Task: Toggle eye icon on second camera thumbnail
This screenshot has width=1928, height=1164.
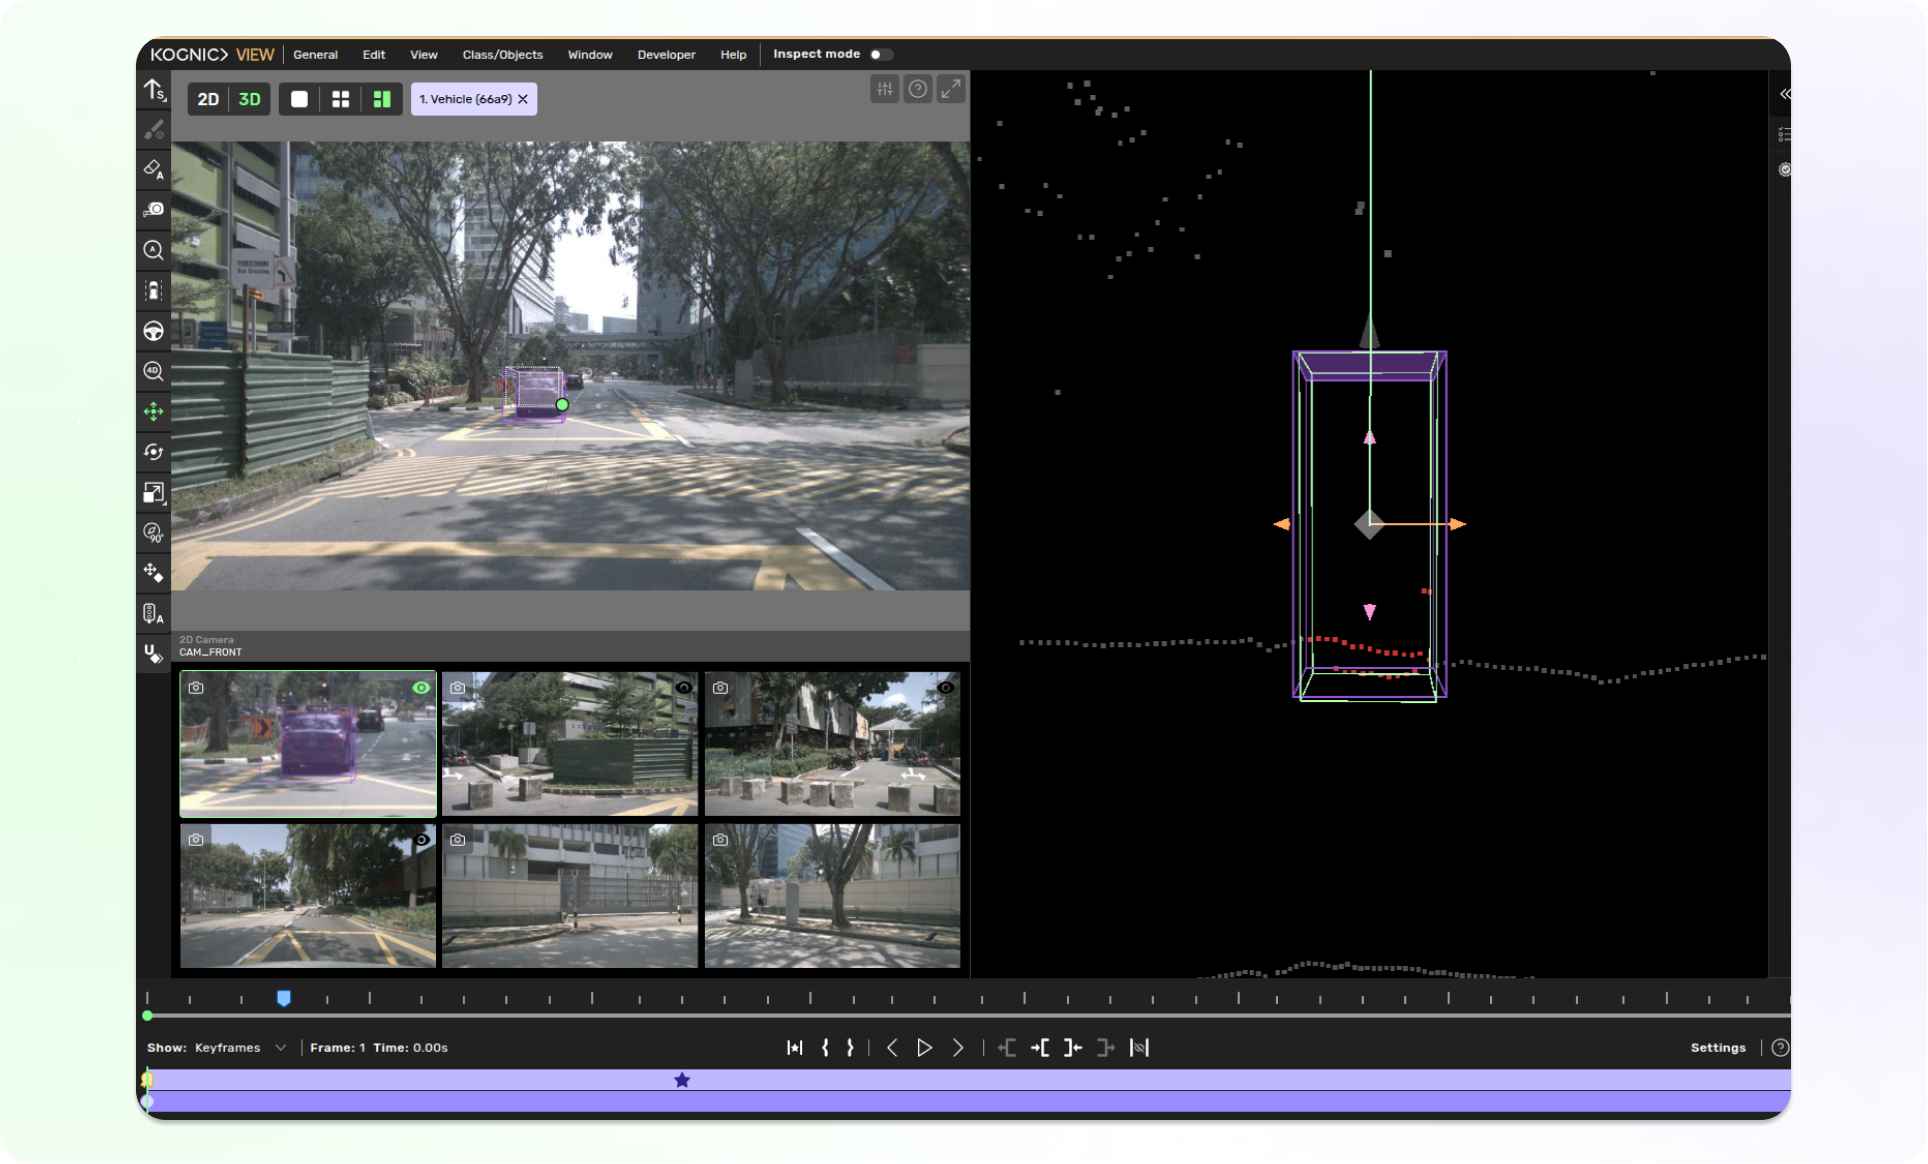Action: [684, 688]
